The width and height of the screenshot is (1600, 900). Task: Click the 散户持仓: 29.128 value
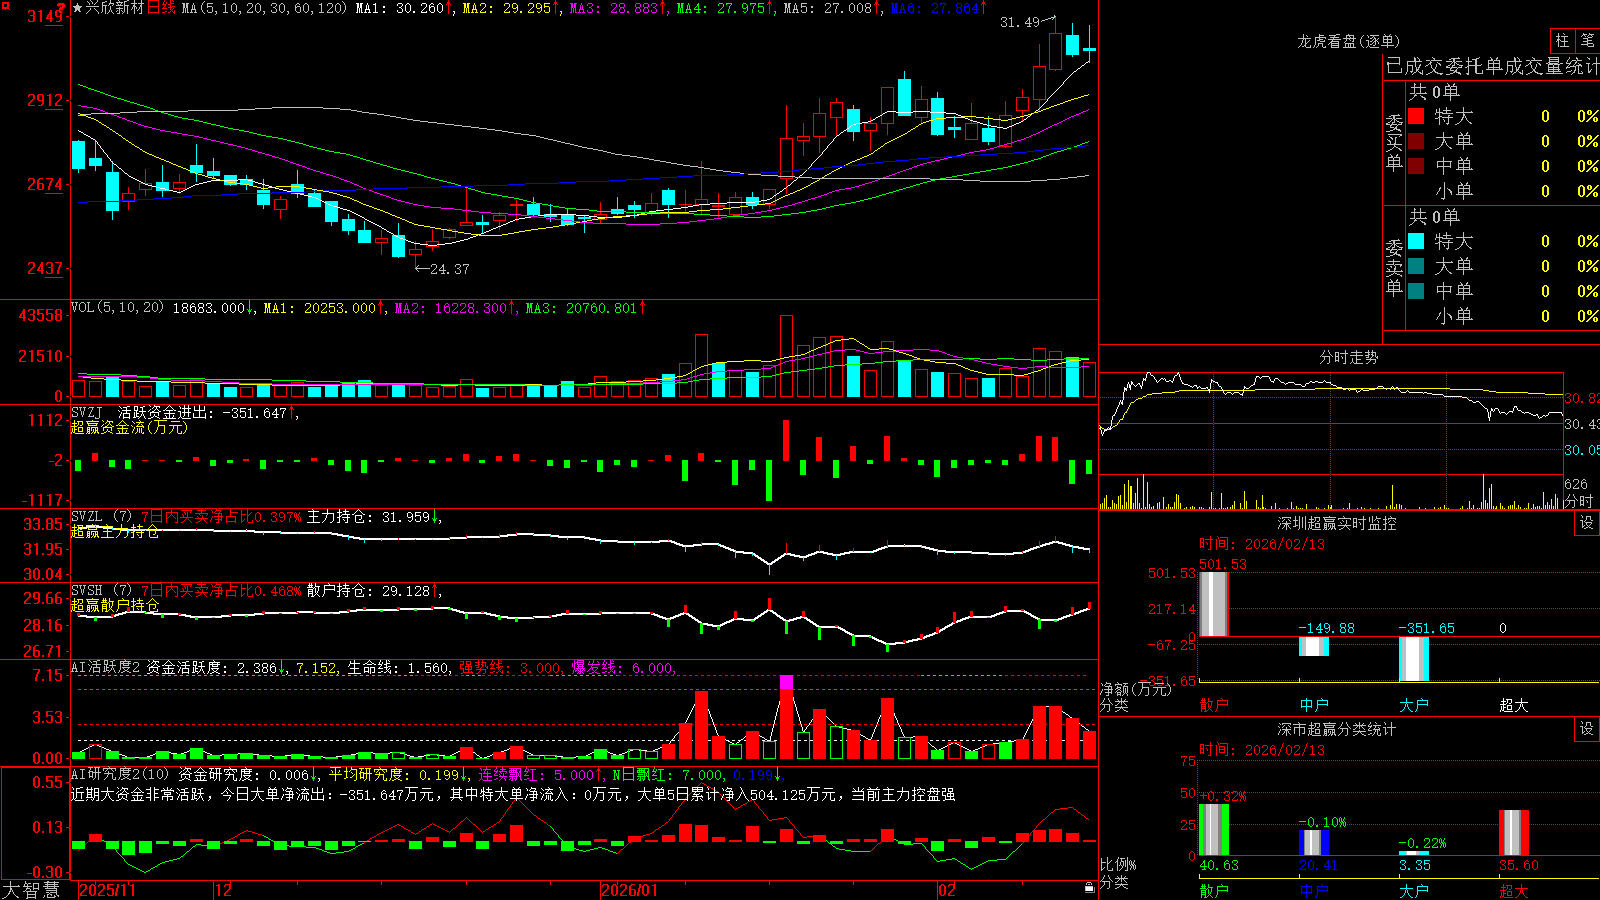368,591
